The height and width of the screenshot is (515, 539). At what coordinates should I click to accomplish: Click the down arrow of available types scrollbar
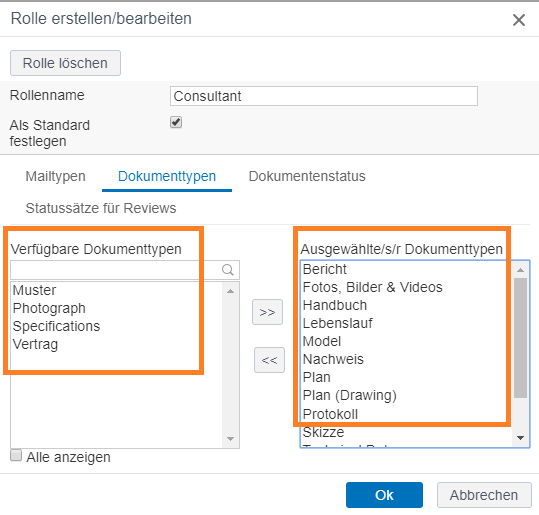click(x=231, y=439)
